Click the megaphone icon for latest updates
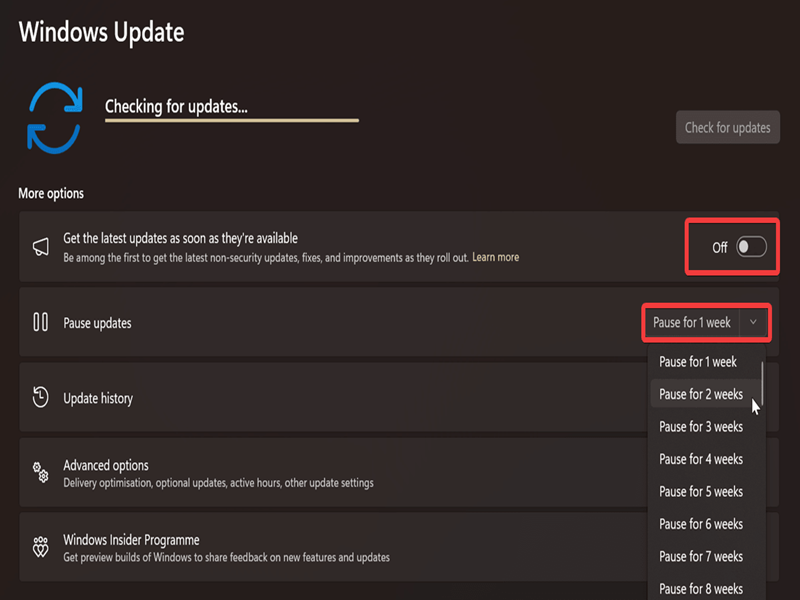The image size is (800, 600). click(x=41, y=247)
